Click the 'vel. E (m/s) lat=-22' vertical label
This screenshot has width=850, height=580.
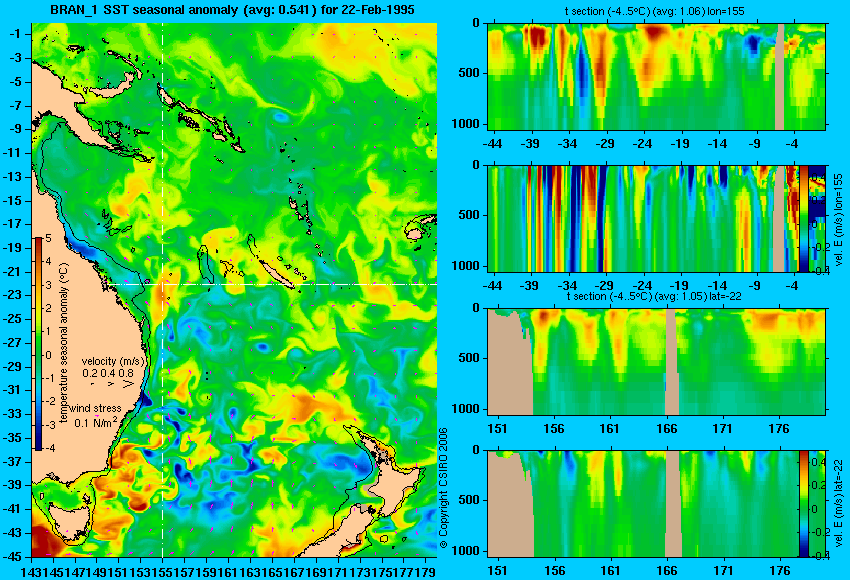(x=838, y=504)
